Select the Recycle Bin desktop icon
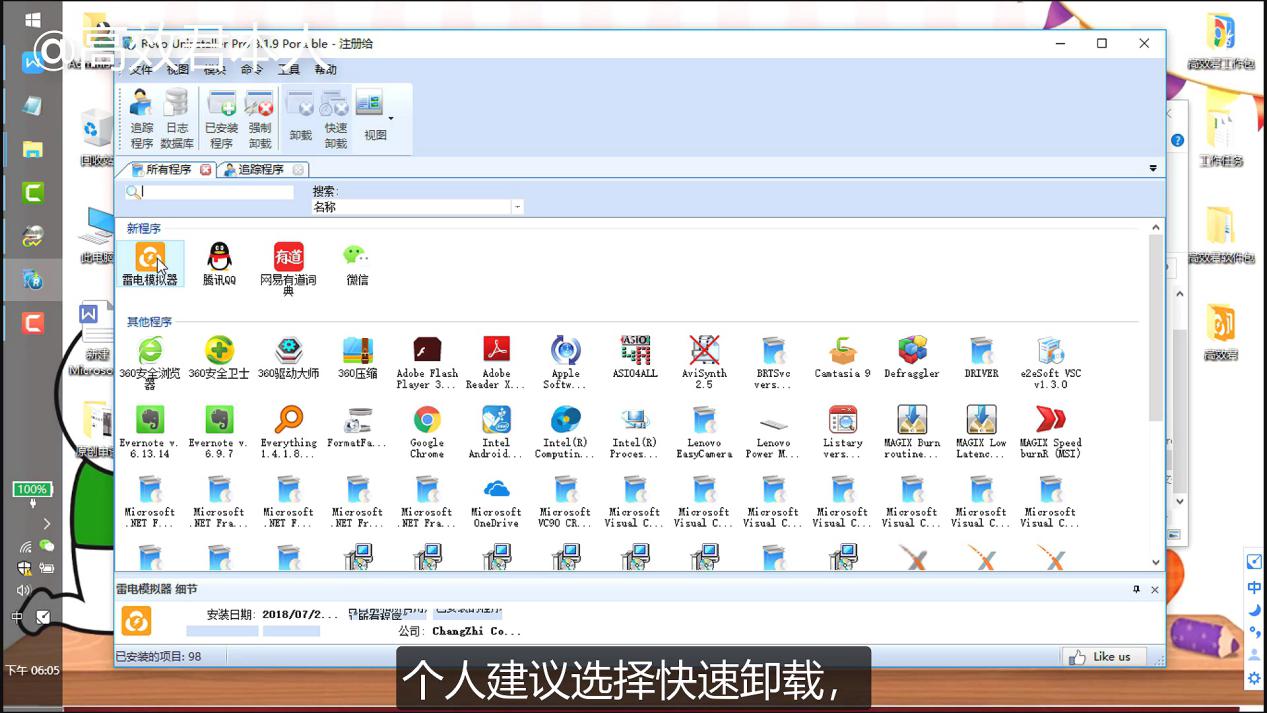The image size is (1267, 713). tap(96, 140)
